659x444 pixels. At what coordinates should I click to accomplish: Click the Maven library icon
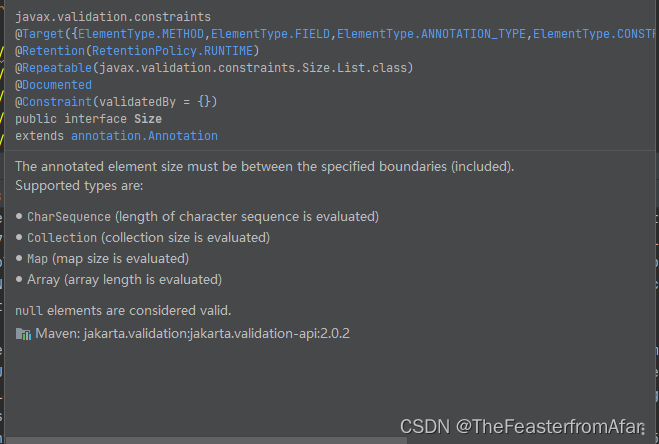pos(23,334)
